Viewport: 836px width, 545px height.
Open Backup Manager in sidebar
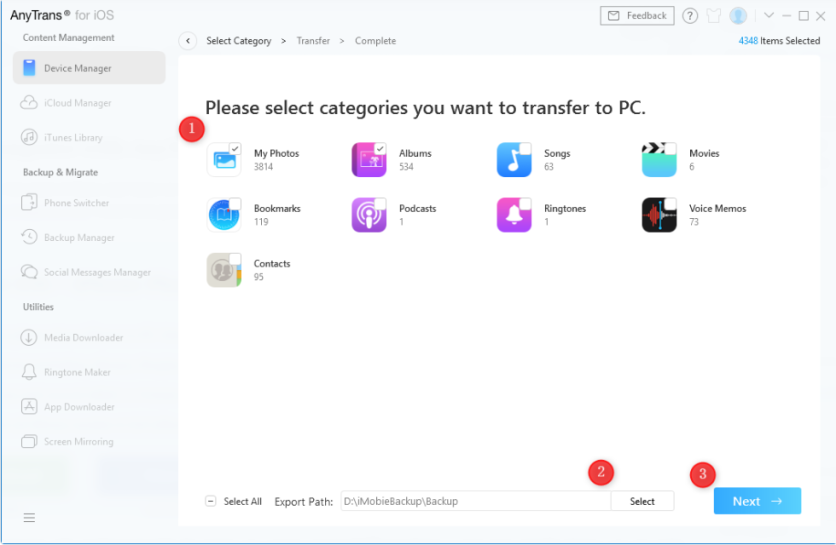(x=89, y=237)
